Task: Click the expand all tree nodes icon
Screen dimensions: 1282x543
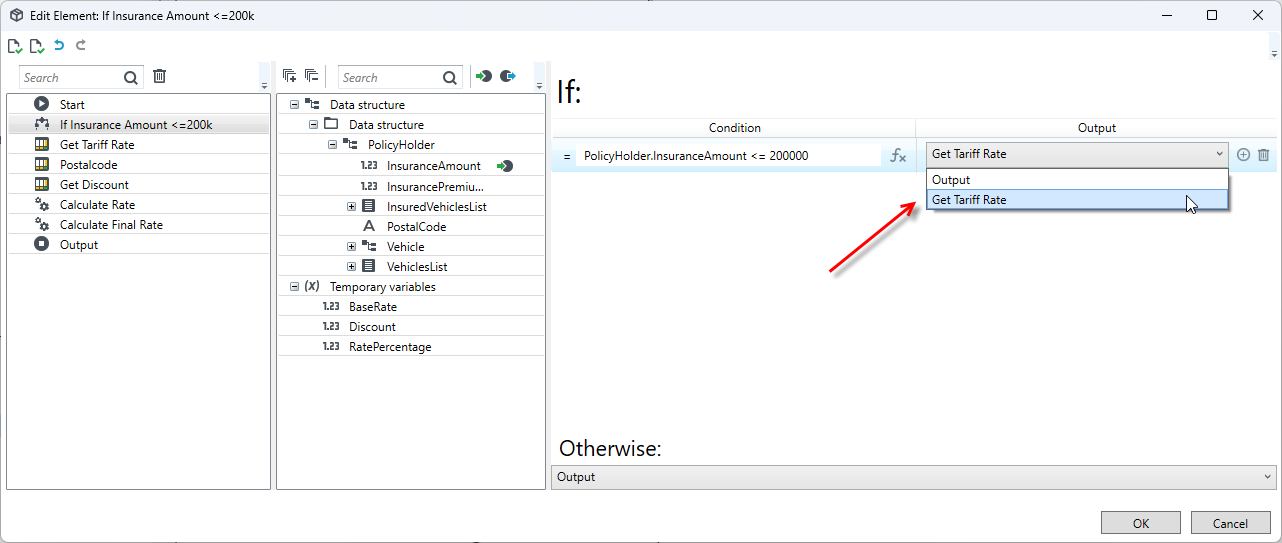Action: (289, 76)
